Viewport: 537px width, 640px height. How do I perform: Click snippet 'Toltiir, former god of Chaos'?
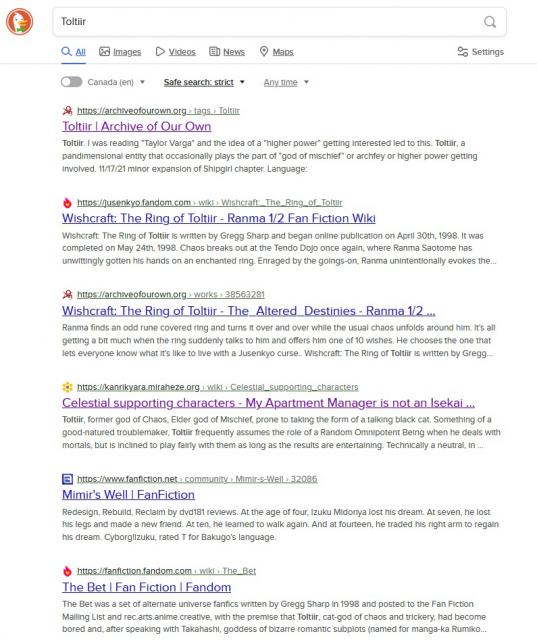coord(281,433)
